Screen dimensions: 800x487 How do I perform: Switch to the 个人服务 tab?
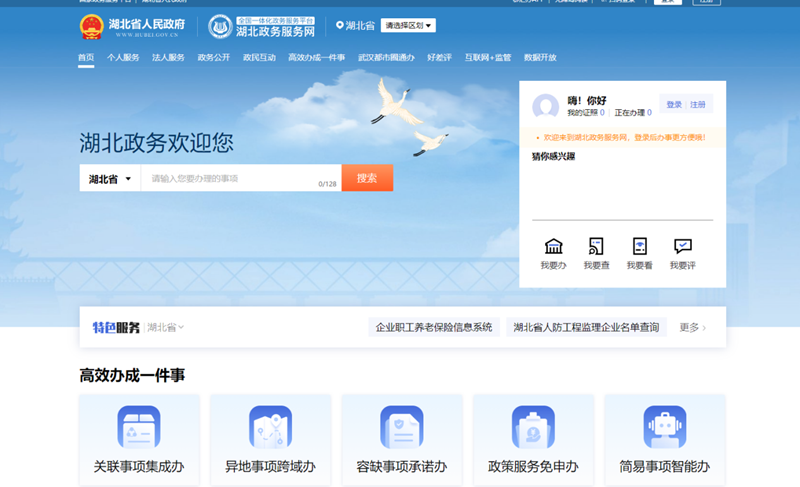(123, 58)
